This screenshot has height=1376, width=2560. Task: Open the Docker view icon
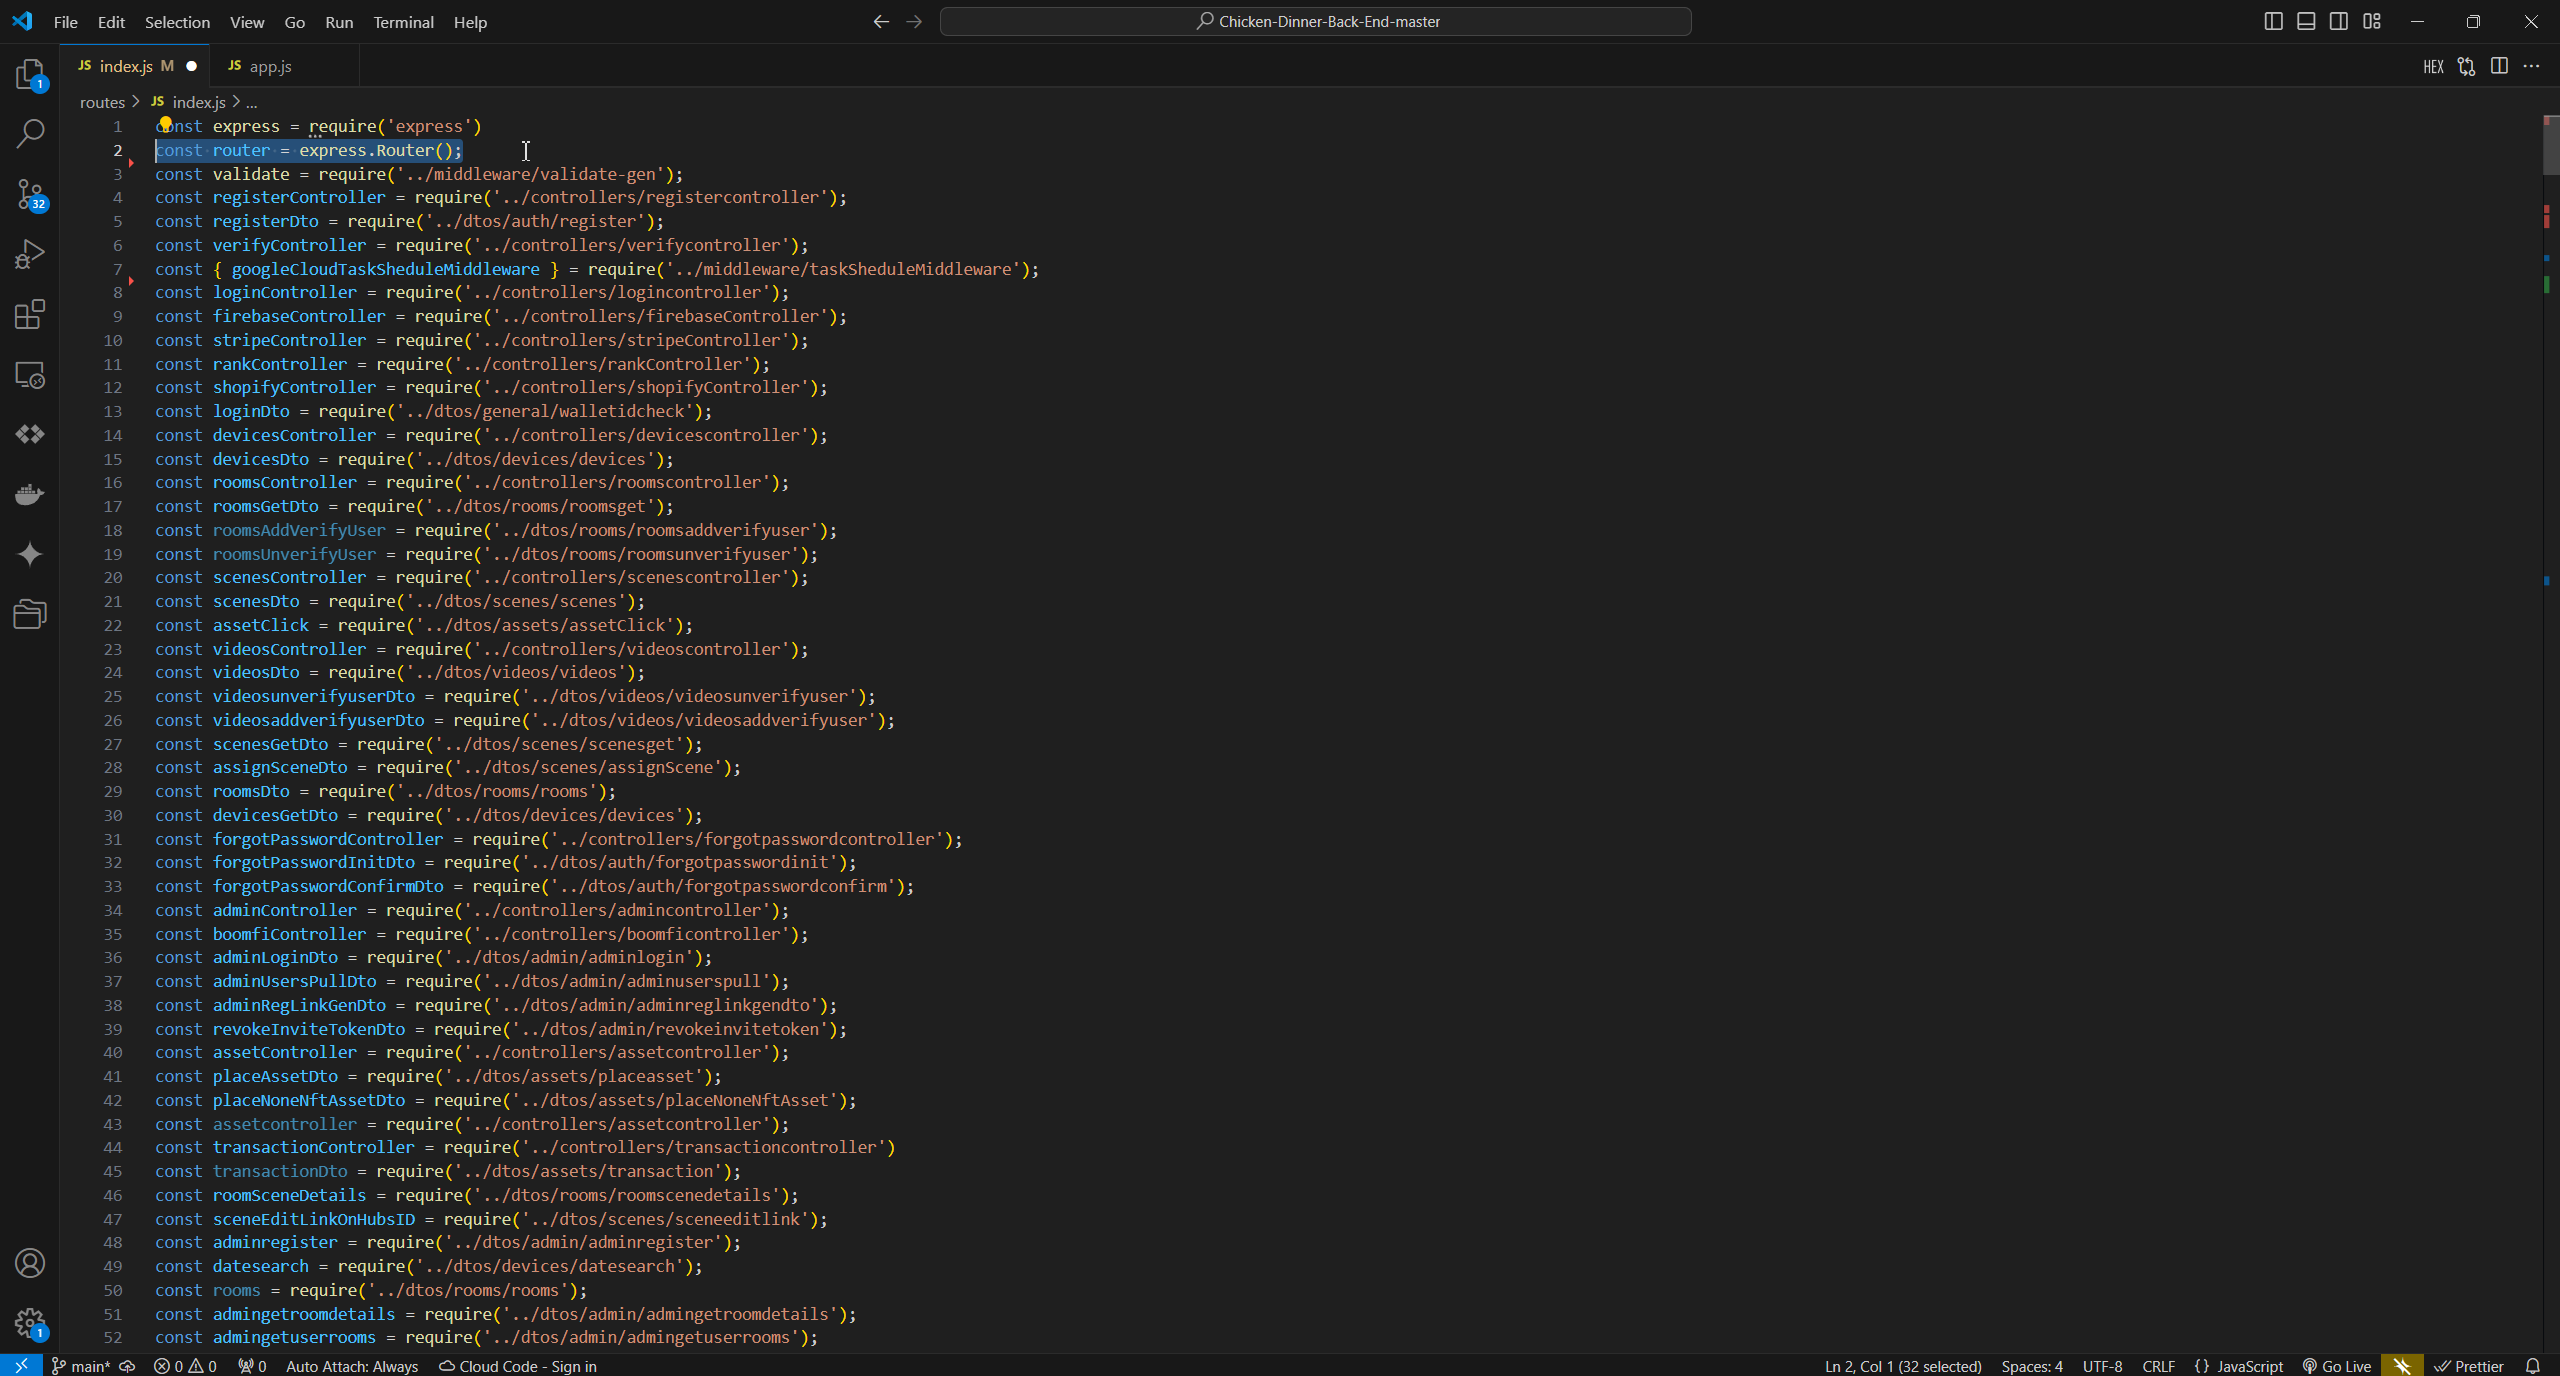point(30,495)
